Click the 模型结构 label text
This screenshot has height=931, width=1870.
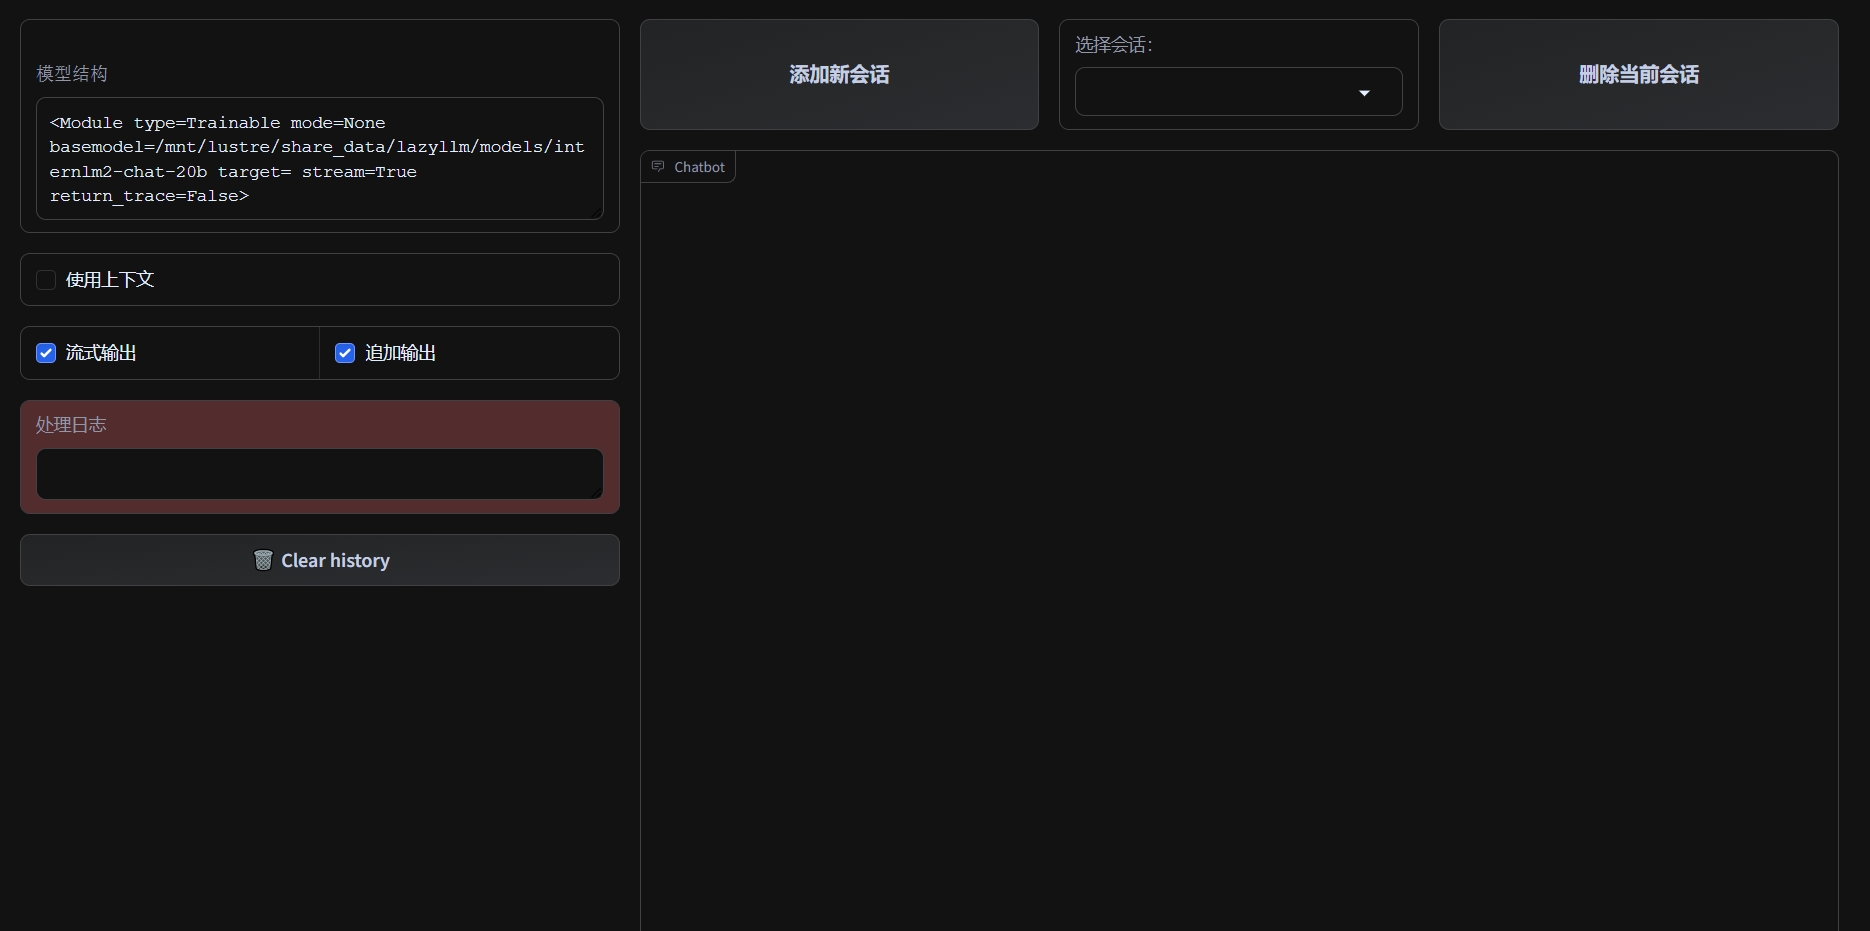tap(72, 74)
